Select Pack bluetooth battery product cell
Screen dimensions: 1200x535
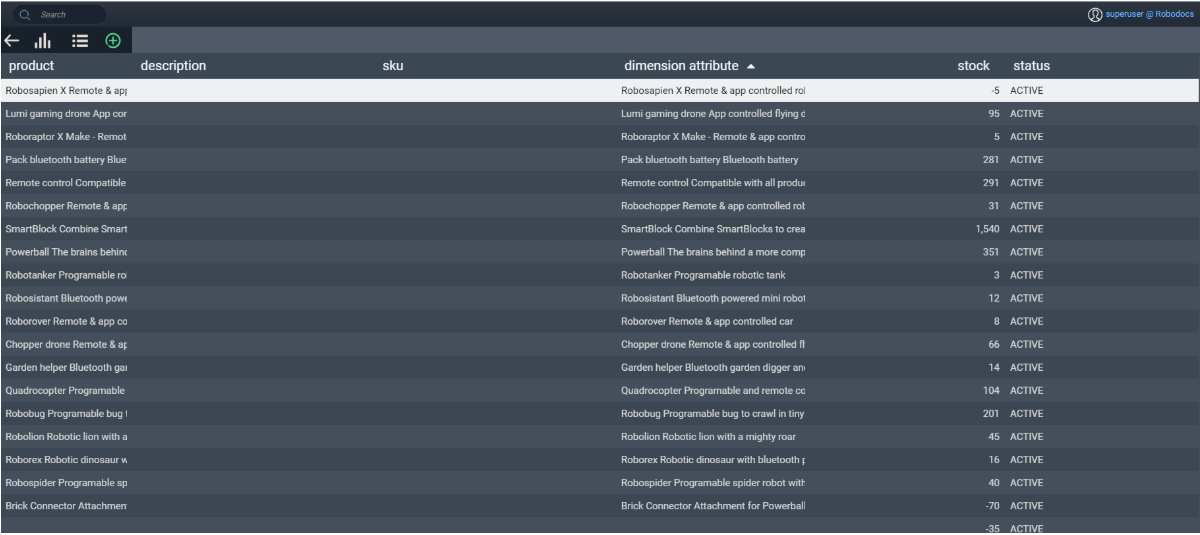(66, 160)
